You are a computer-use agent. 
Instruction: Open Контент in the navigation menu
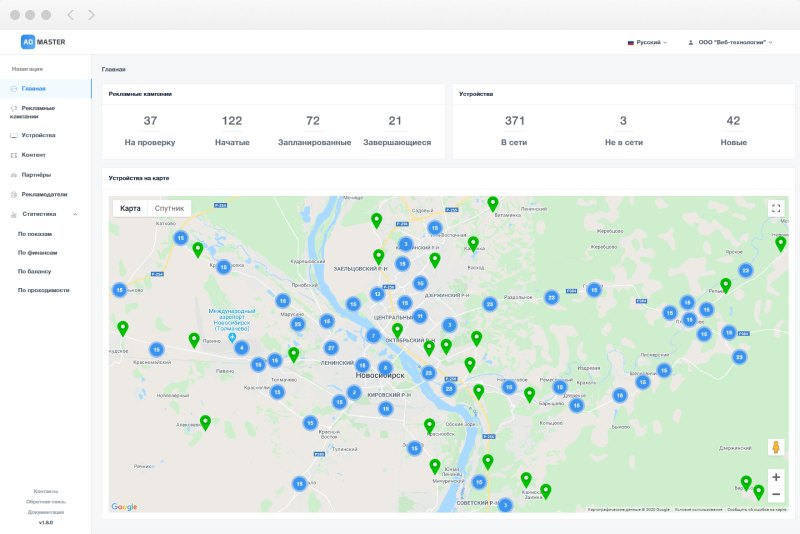pyautogui.click(x=45, y=155)
